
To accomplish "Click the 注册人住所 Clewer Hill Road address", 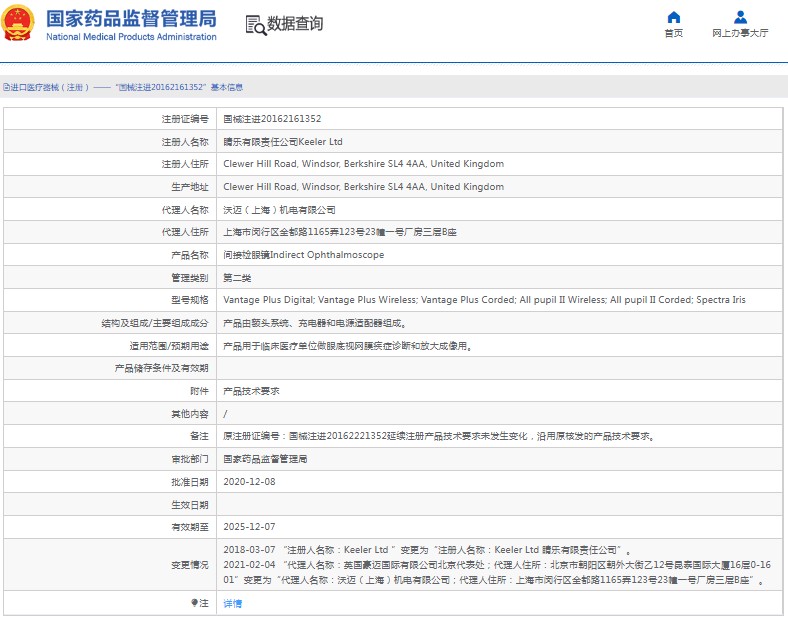I will tap(363, 164).
